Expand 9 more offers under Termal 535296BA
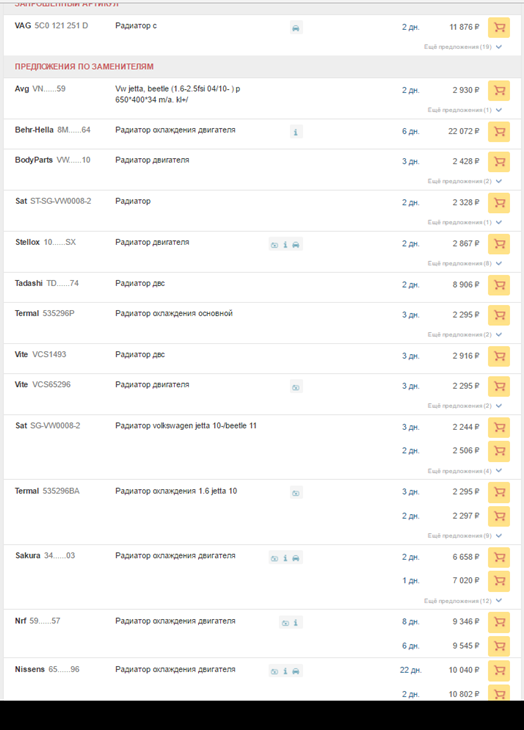 coord(464,536)
